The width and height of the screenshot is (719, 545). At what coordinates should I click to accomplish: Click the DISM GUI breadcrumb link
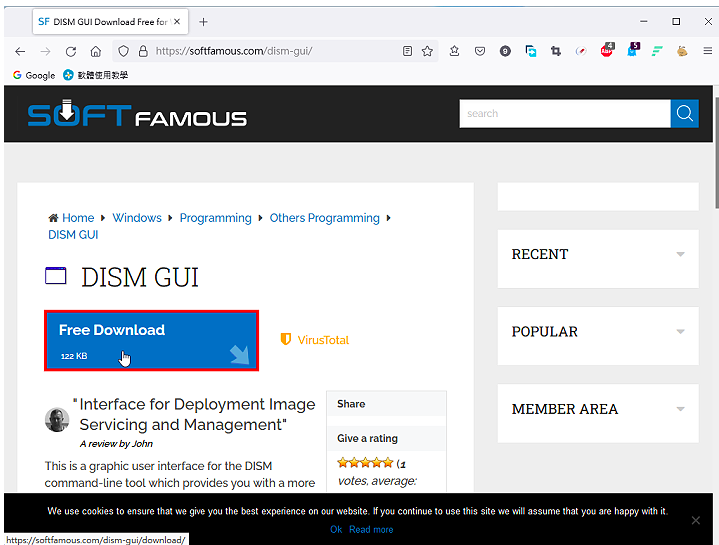click(73, 235)
